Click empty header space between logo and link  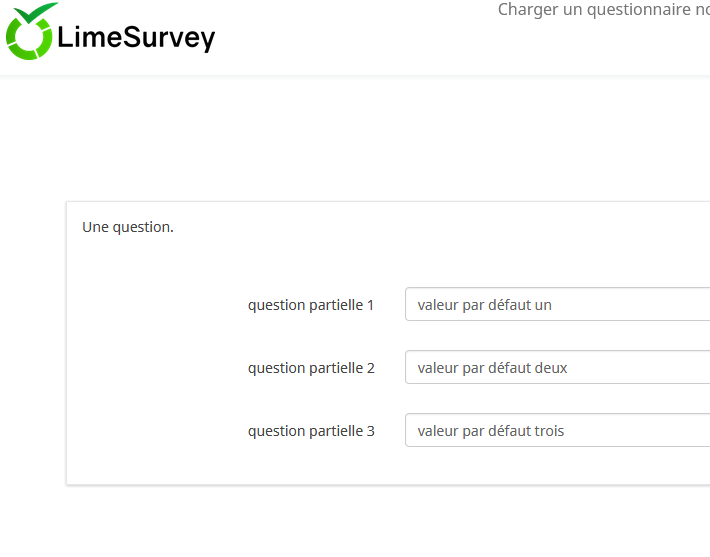(x=350, y=40)
